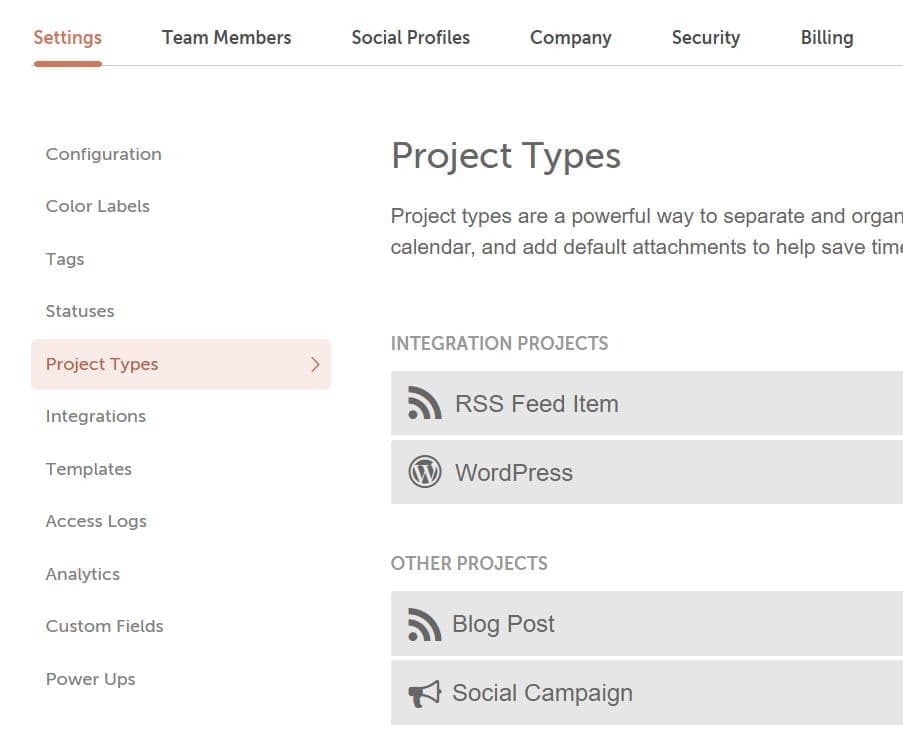Click the Project Types page title
Image resolution: width=903 pixels, height=729 pixels.
click(x=506, y=157)
